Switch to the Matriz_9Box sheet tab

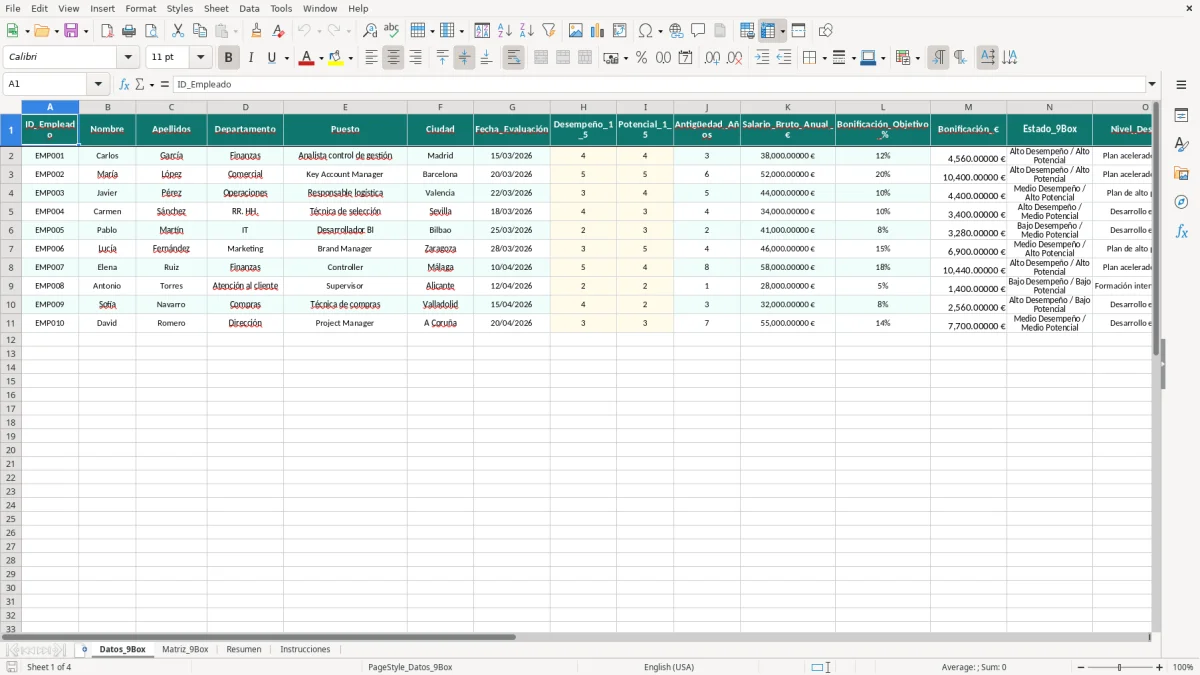[185, 649]
